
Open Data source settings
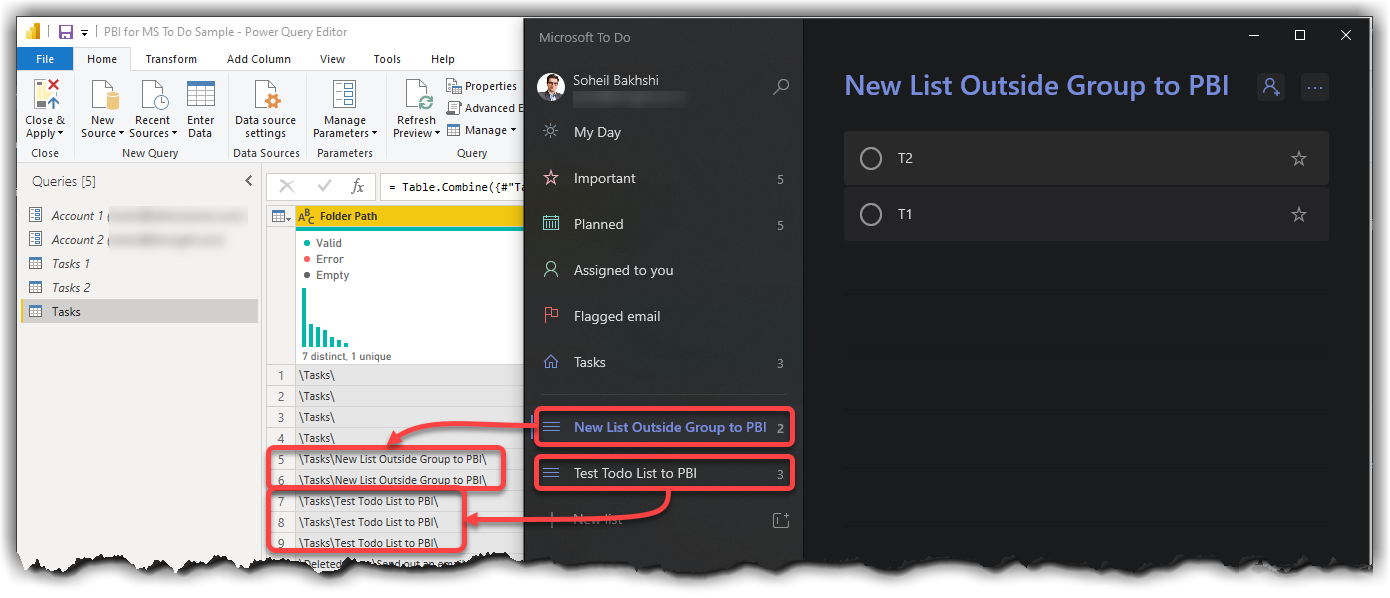[x=266, y=110]
